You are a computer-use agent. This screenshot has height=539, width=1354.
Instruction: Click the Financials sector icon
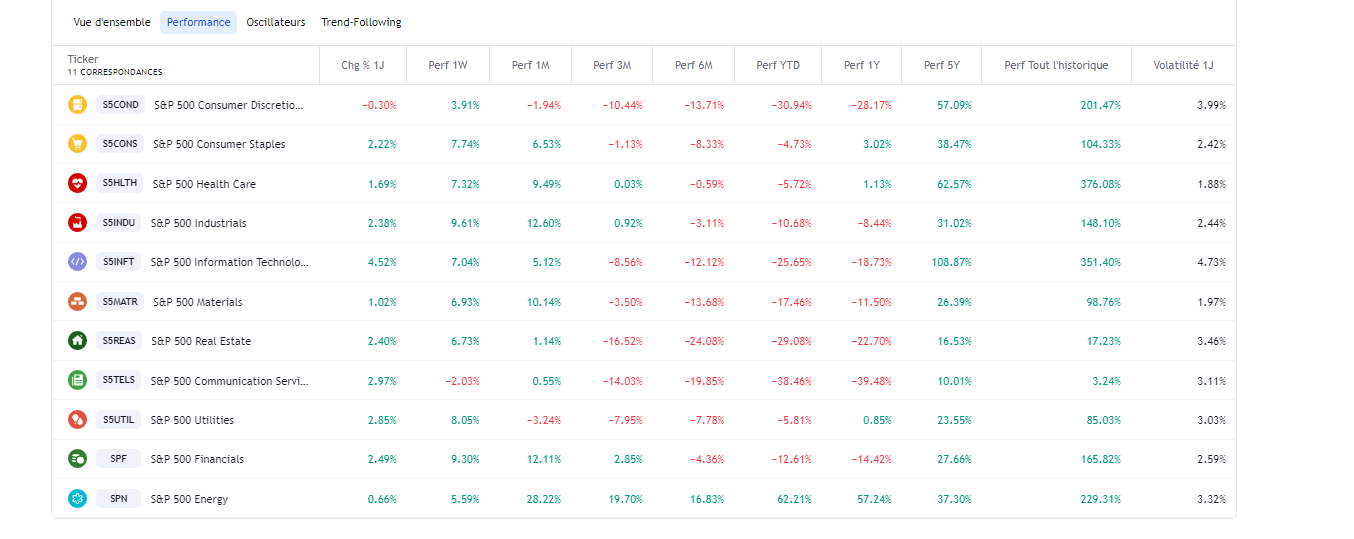[77, 459]
